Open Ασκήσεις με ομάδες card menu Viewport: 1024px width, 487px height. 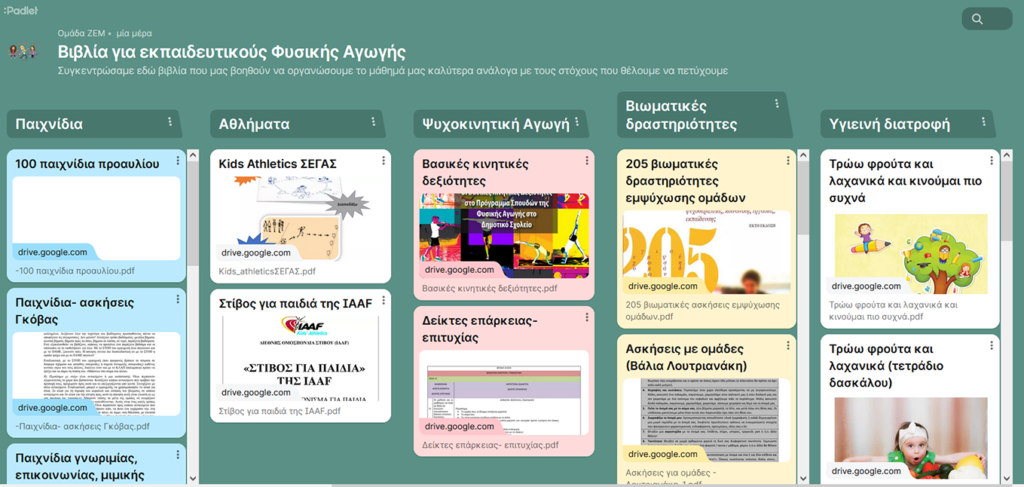pos(789,347)
